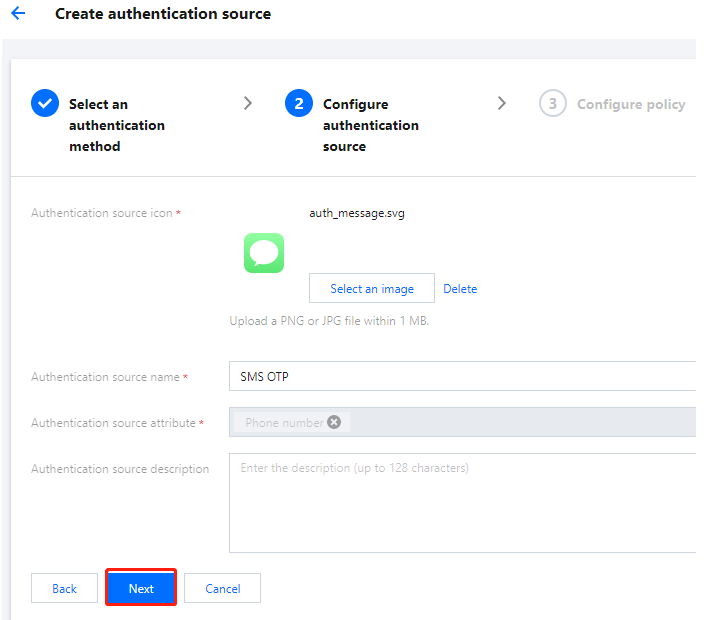Viewport: 718px width, 620px height.
Task: Click the Delete link for the icon
Action: pos(460,289)
